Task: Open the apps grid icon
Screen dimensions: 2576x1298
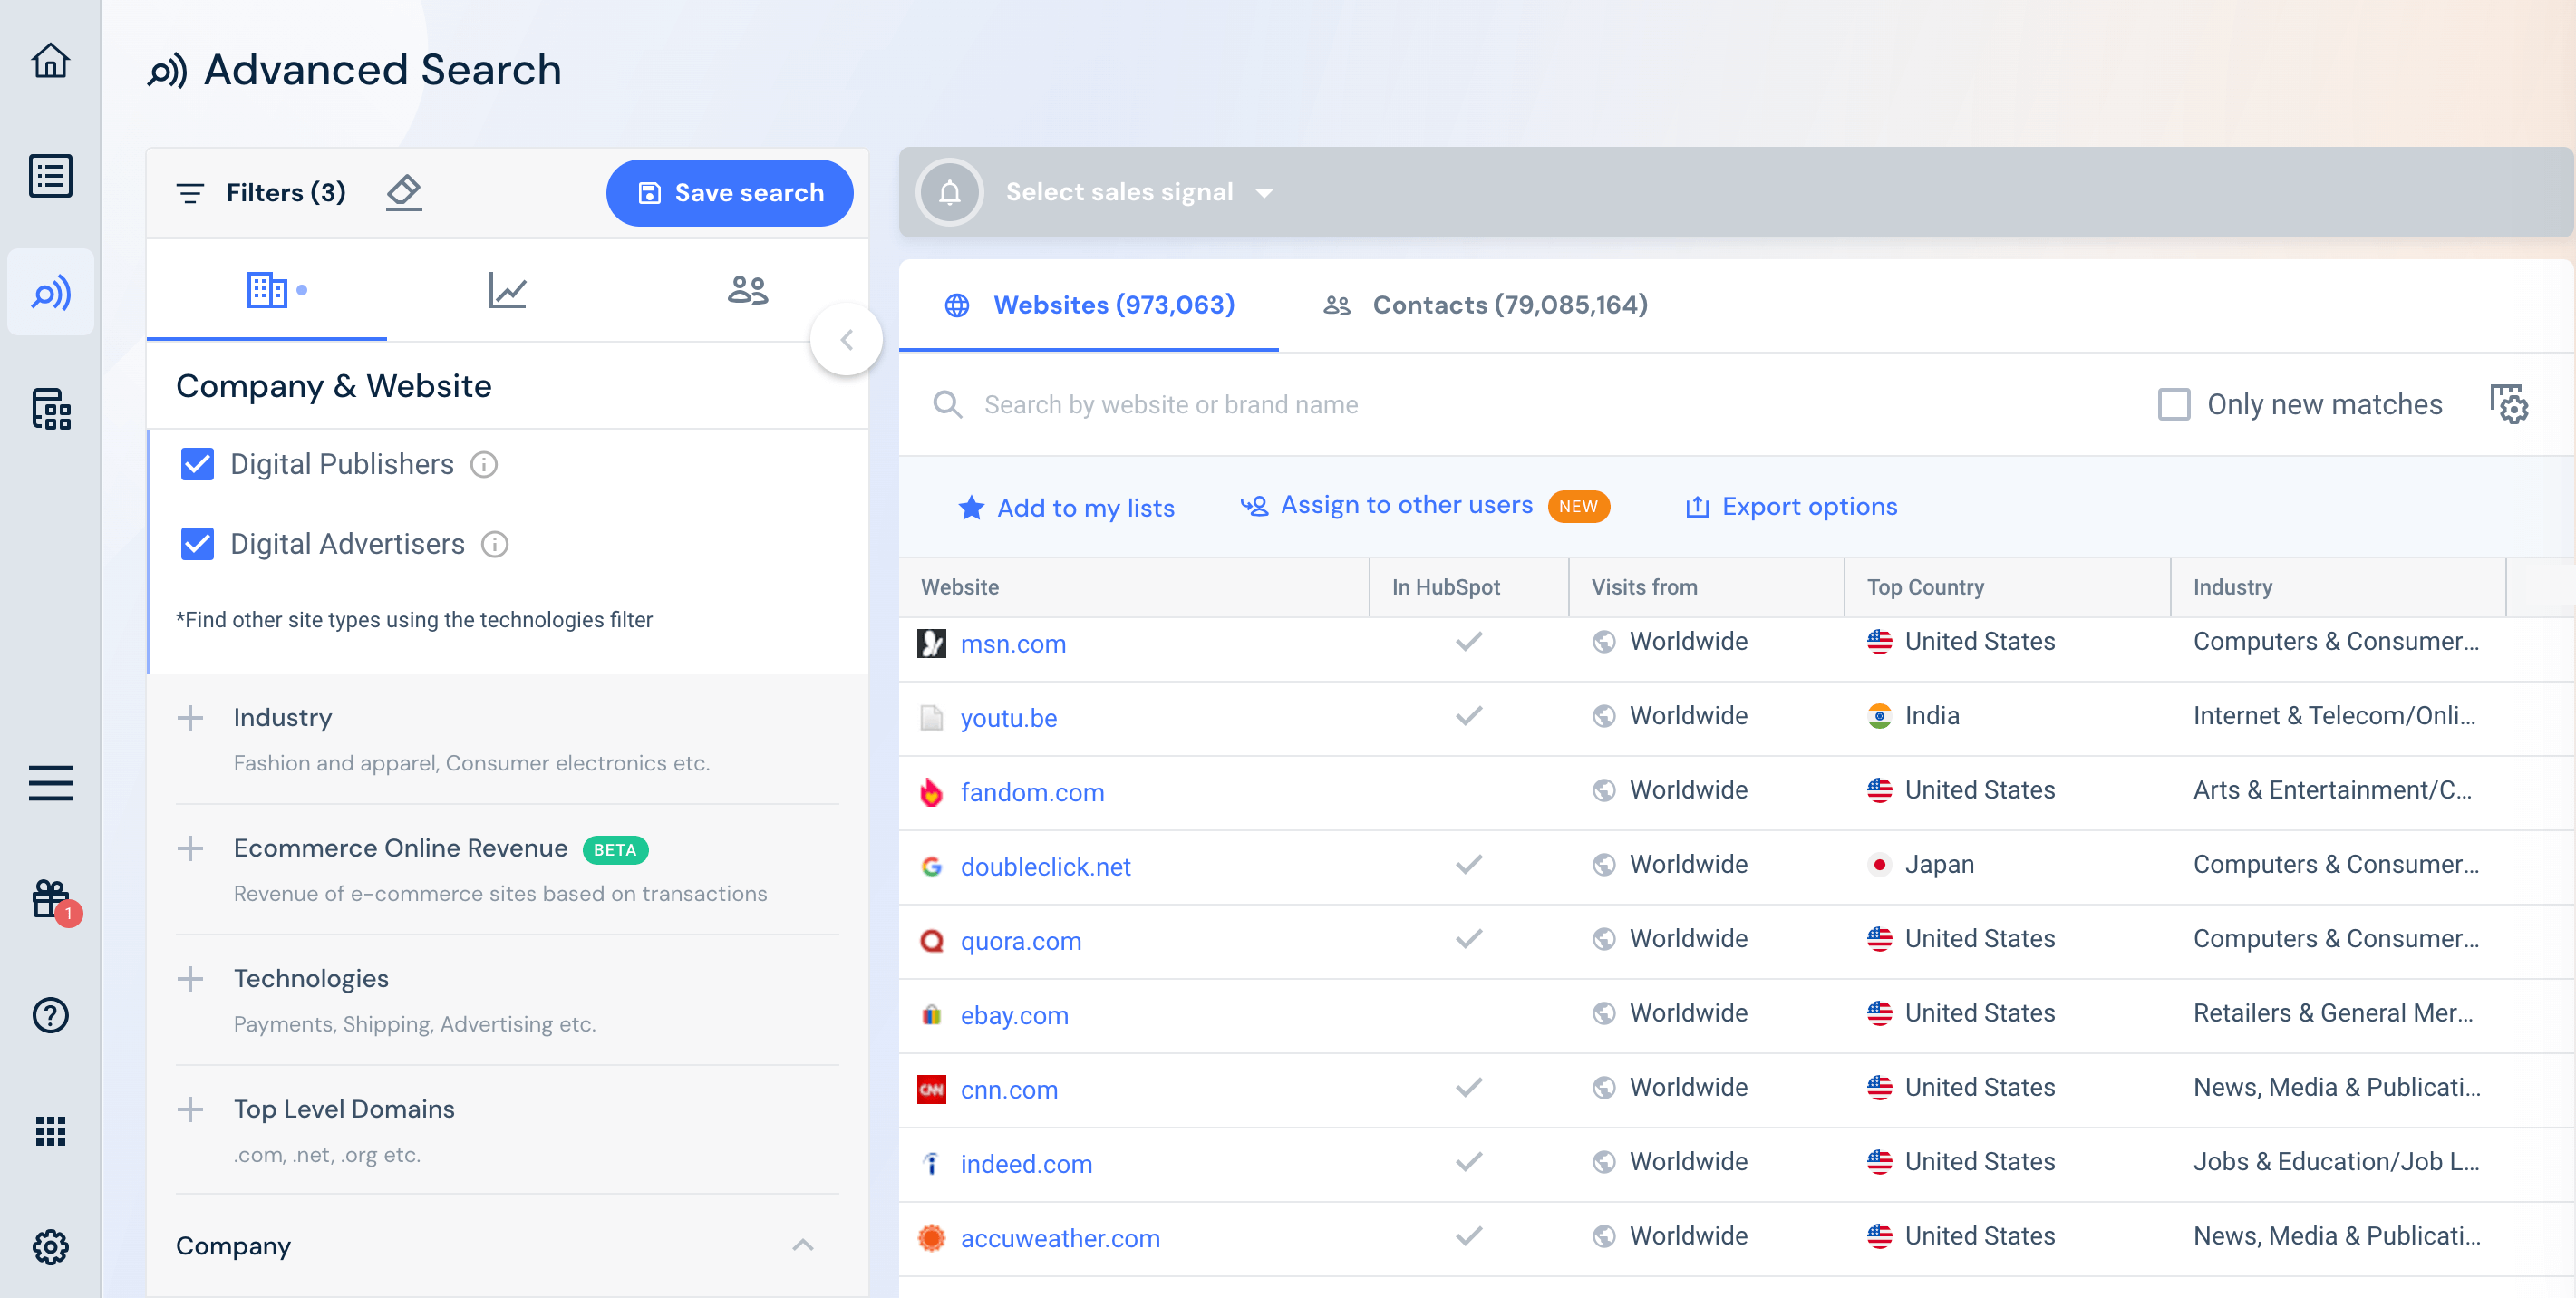Action: click(x=50, y=1131)
